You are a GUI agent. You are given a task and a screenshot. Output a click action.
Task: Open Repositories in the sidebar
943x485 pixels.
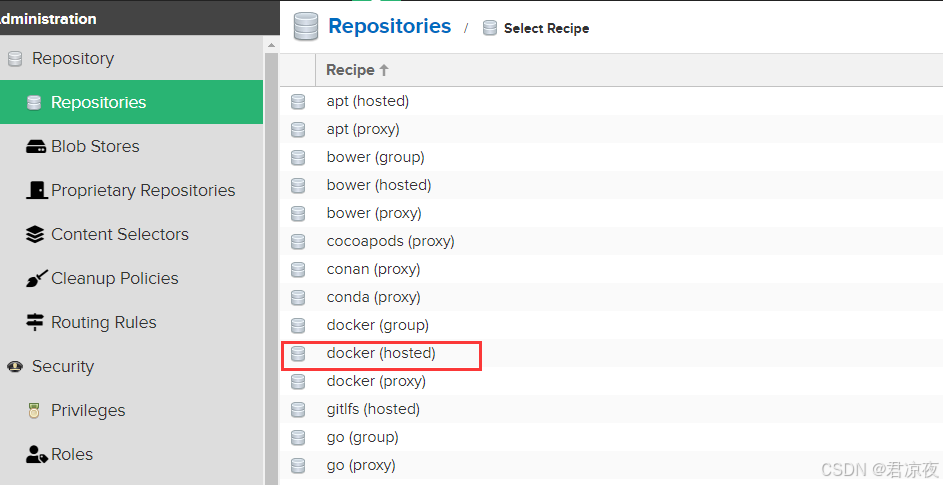(98, 102)
